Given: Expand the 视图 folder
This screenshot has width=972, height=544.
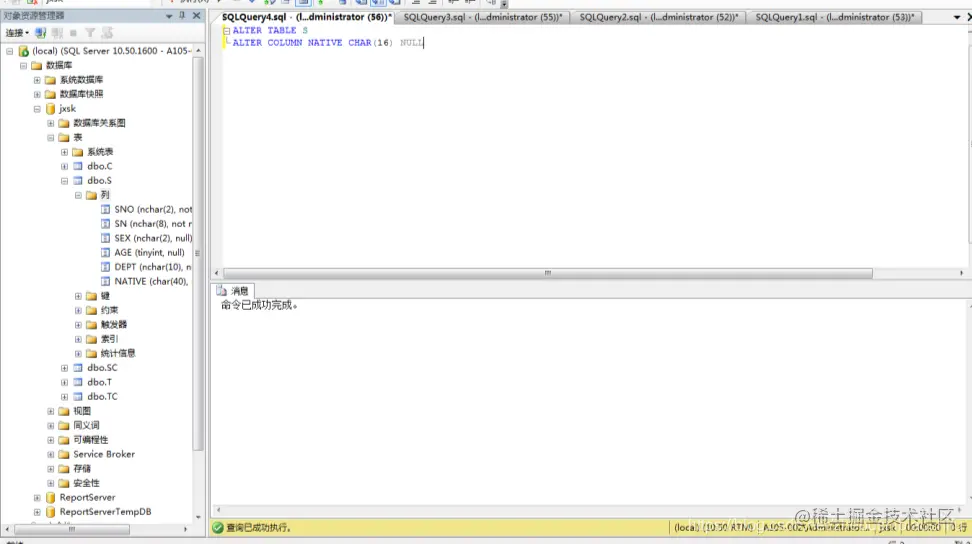Looking at the screenshot, I should (51, 411).
